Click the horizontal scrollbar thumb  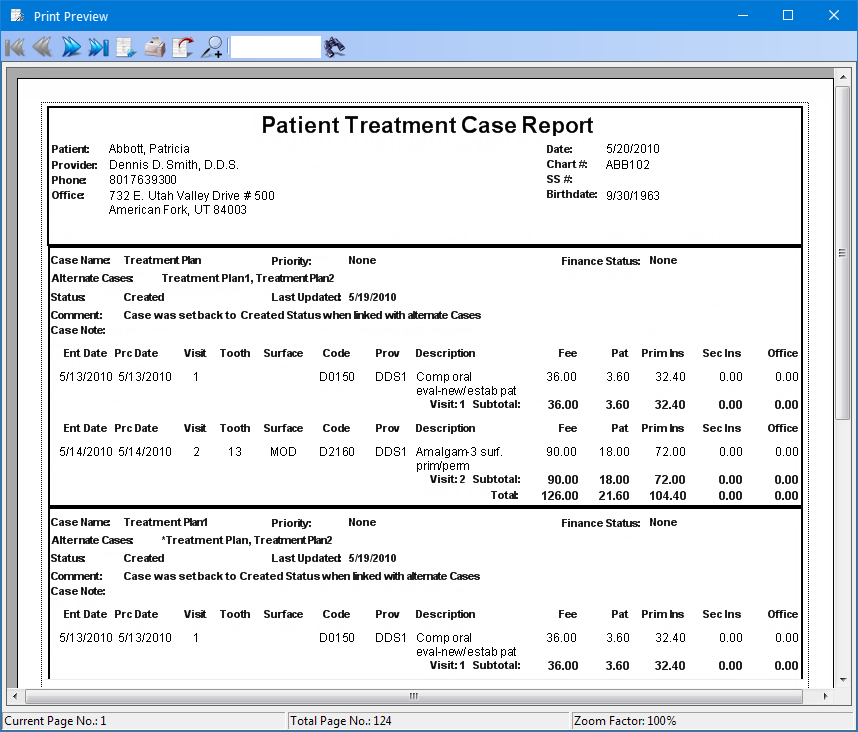(414, 696)
